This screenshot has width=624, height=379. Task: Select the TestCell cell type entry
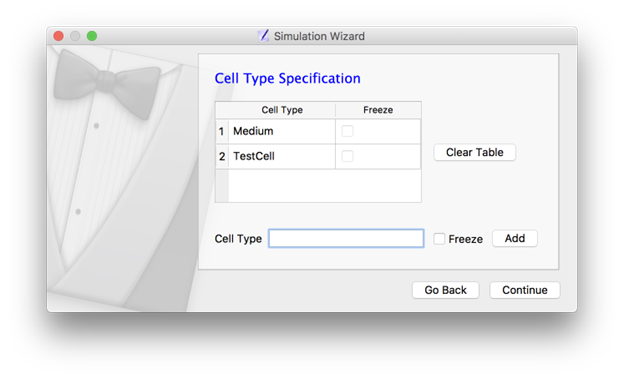click(282, 156)
